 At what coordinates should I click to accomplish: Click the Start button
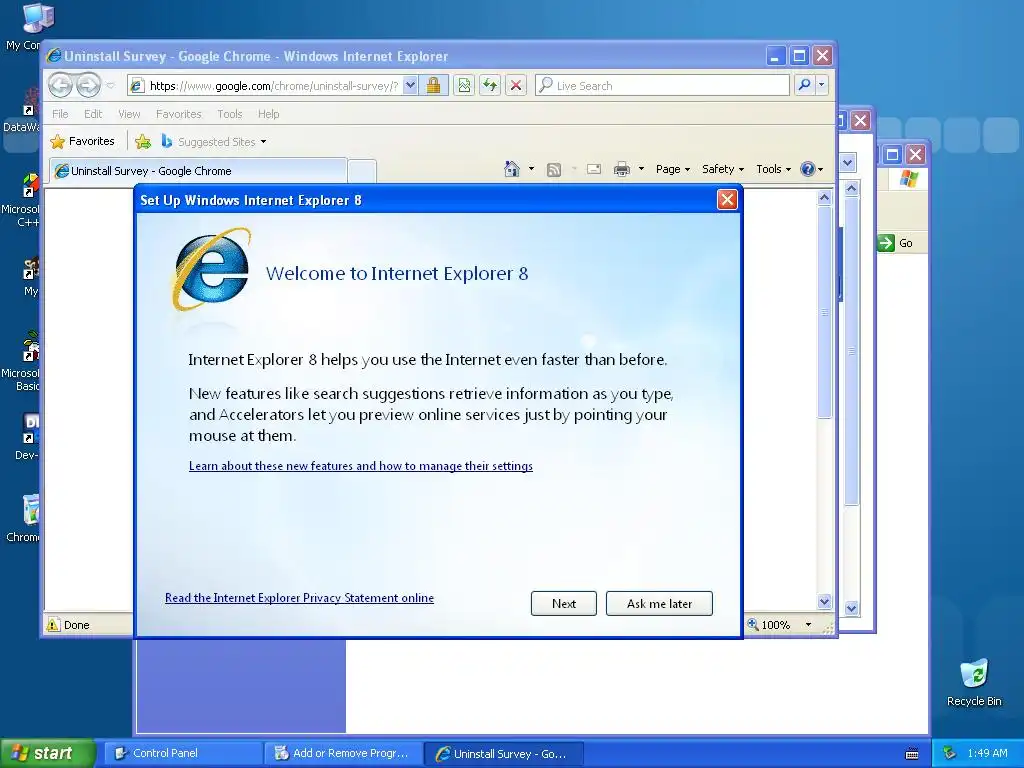pyautogui.click(x=48, y=753)
